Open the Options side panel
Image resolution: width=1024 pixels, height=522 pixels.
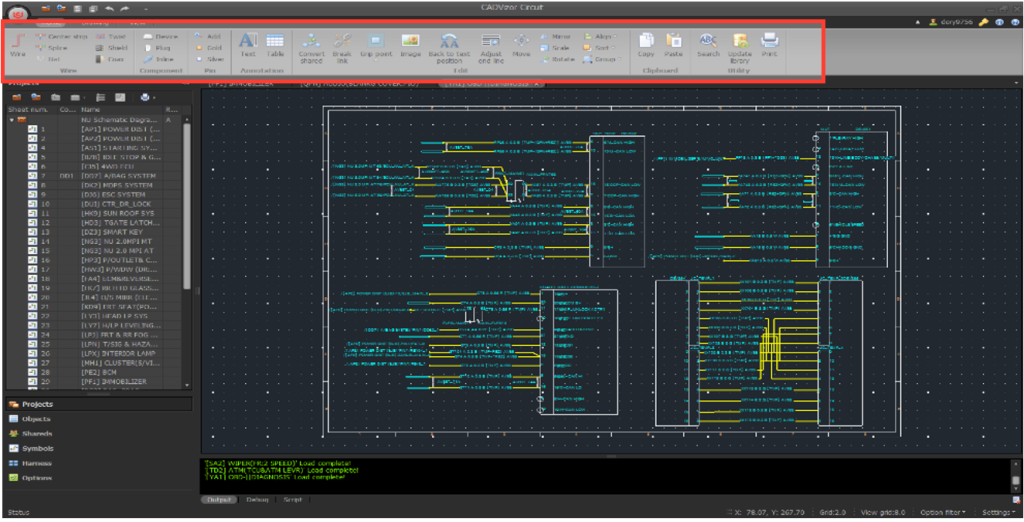point(99,478)
